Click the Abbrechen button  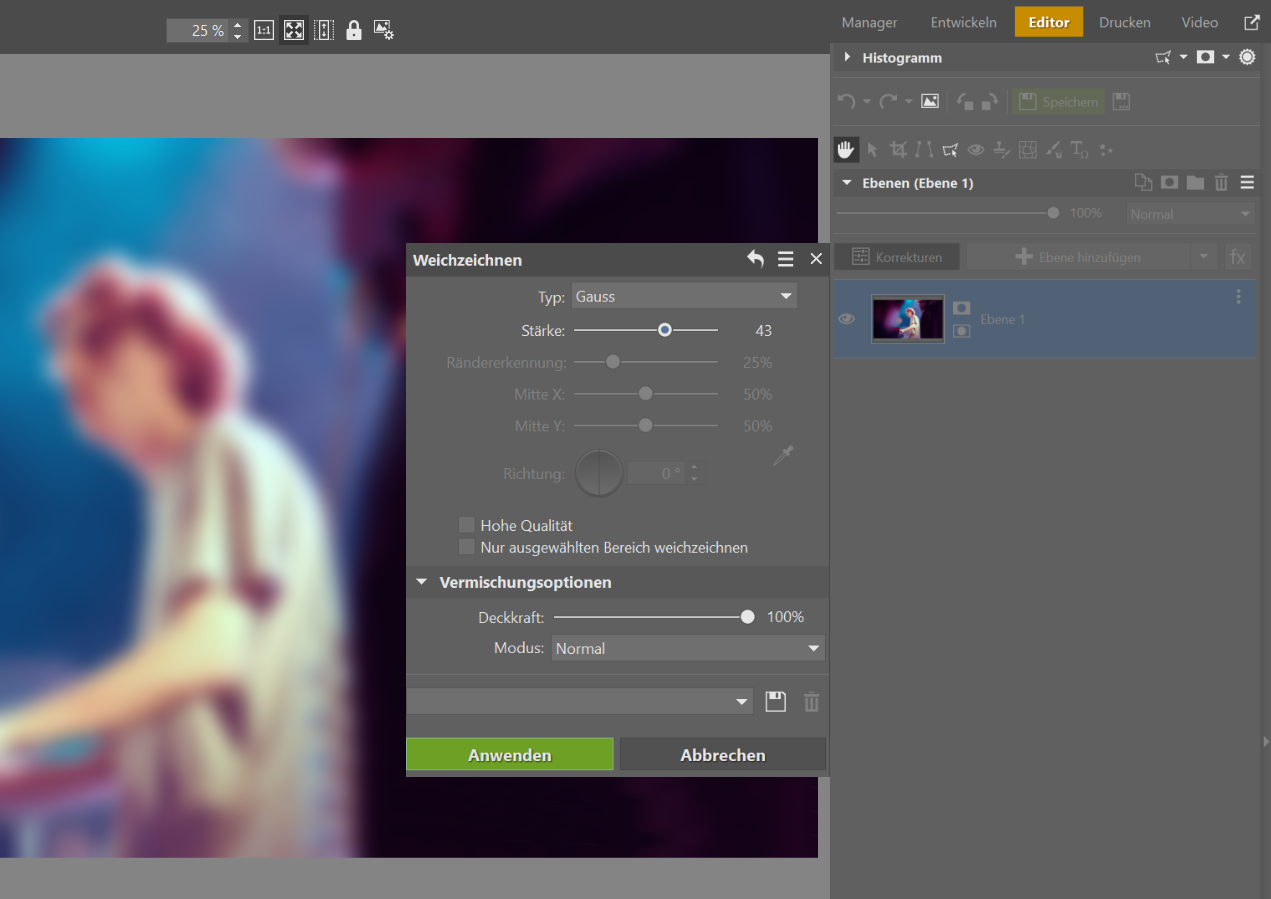pos(722,755)
